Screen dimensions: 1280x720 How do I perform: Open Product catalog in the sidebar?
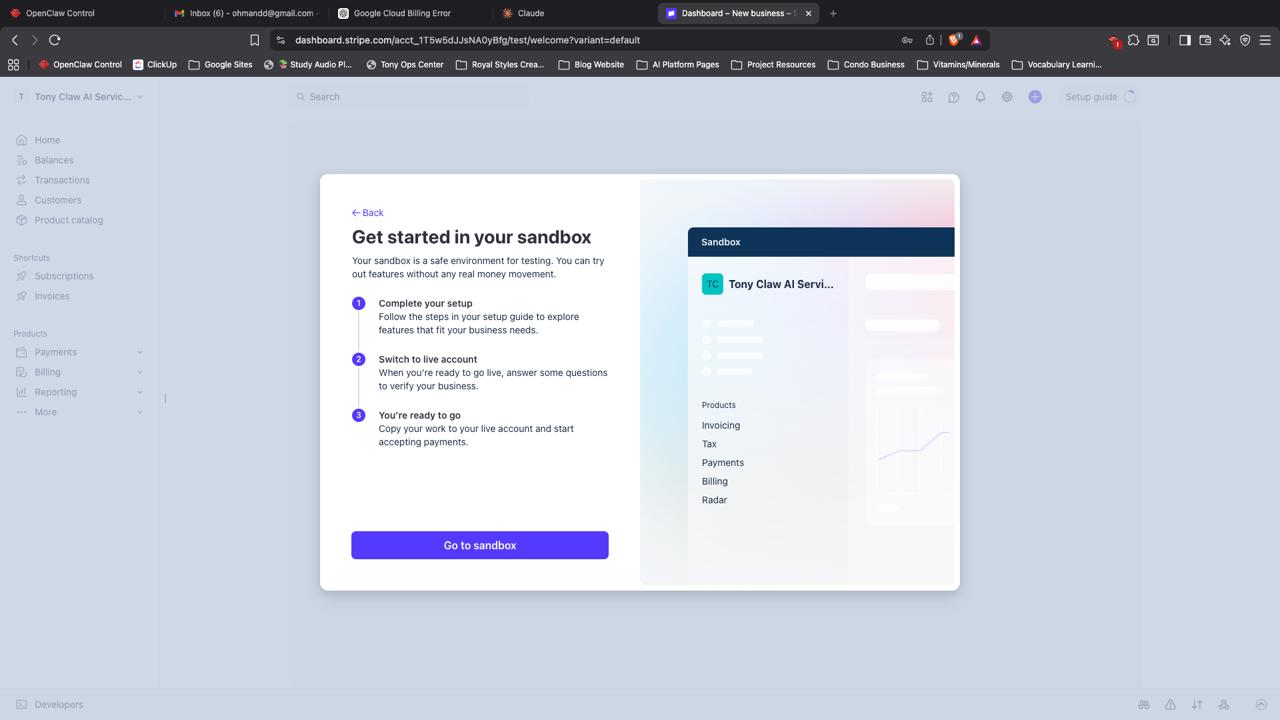[x=68, y=220]
